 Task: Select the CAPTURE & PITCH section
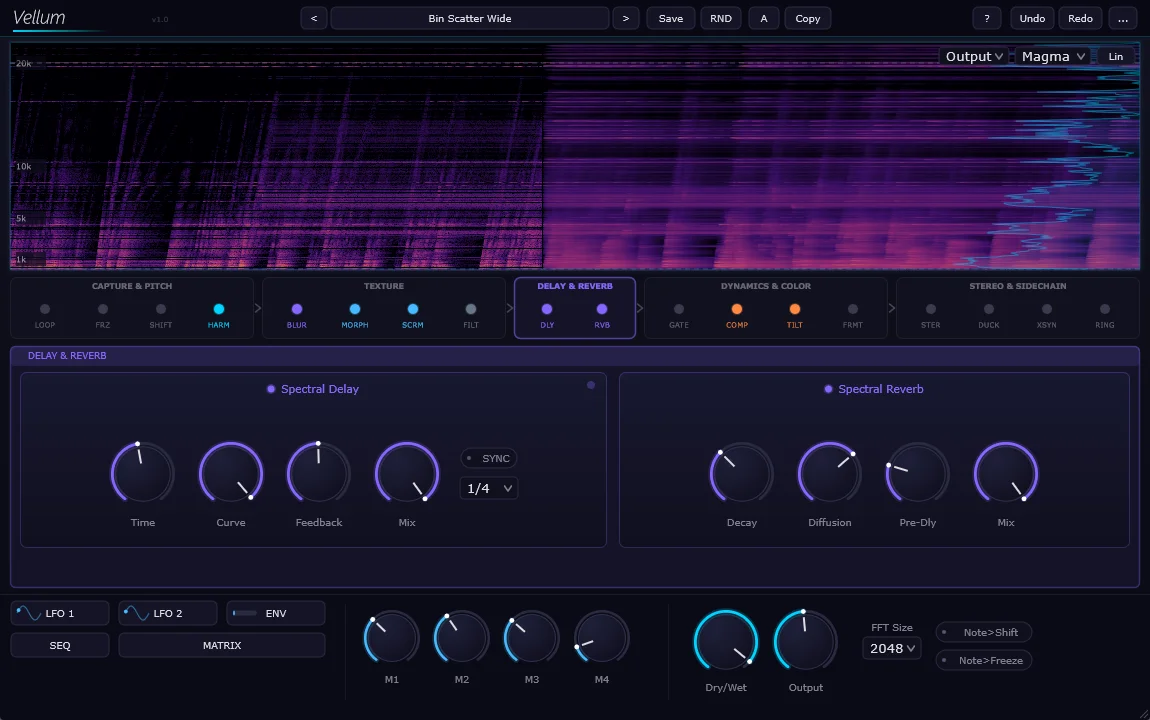tap(132, 286)
